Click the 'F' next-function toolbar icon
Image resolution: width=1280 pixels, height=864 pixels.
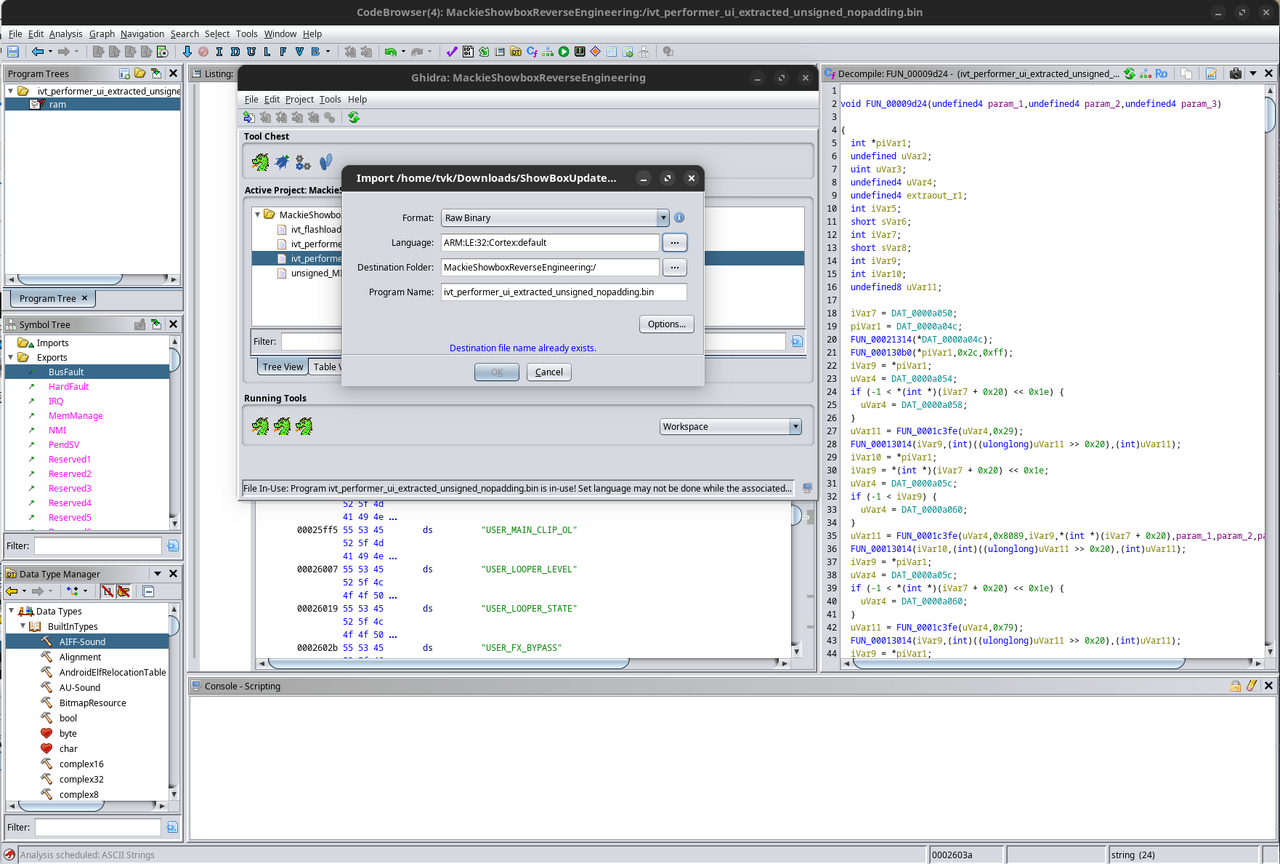pyautogui.click(x=283, y=51)
